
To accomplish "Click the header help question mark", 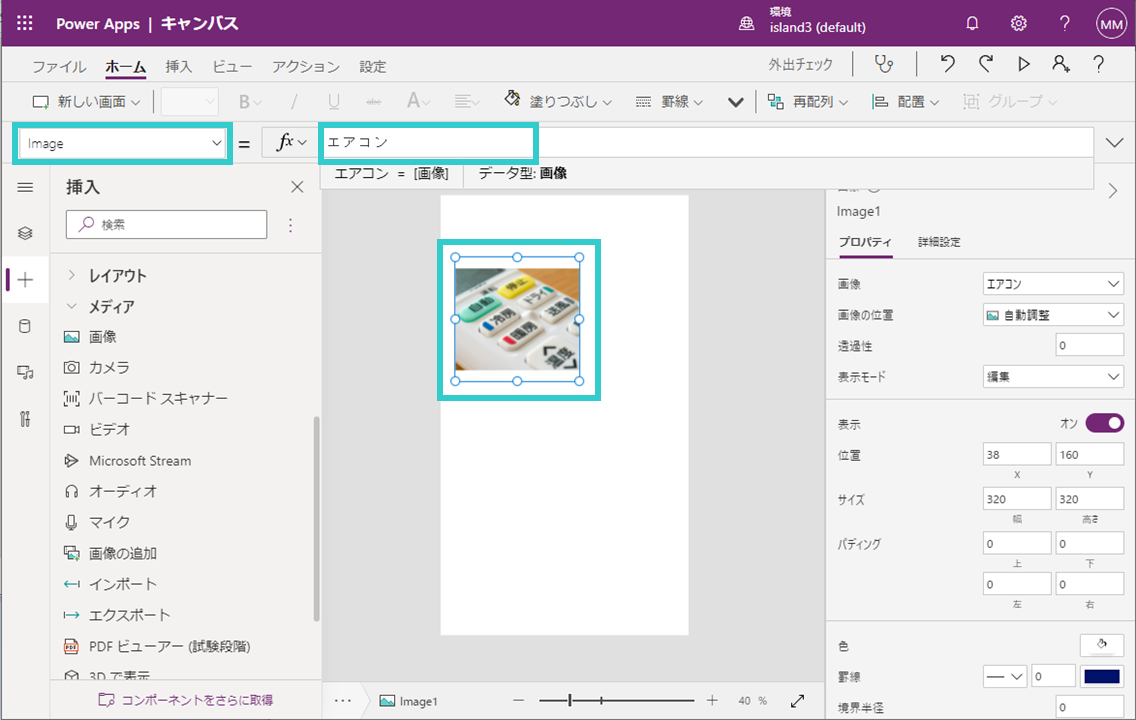I will (1064, 23).
